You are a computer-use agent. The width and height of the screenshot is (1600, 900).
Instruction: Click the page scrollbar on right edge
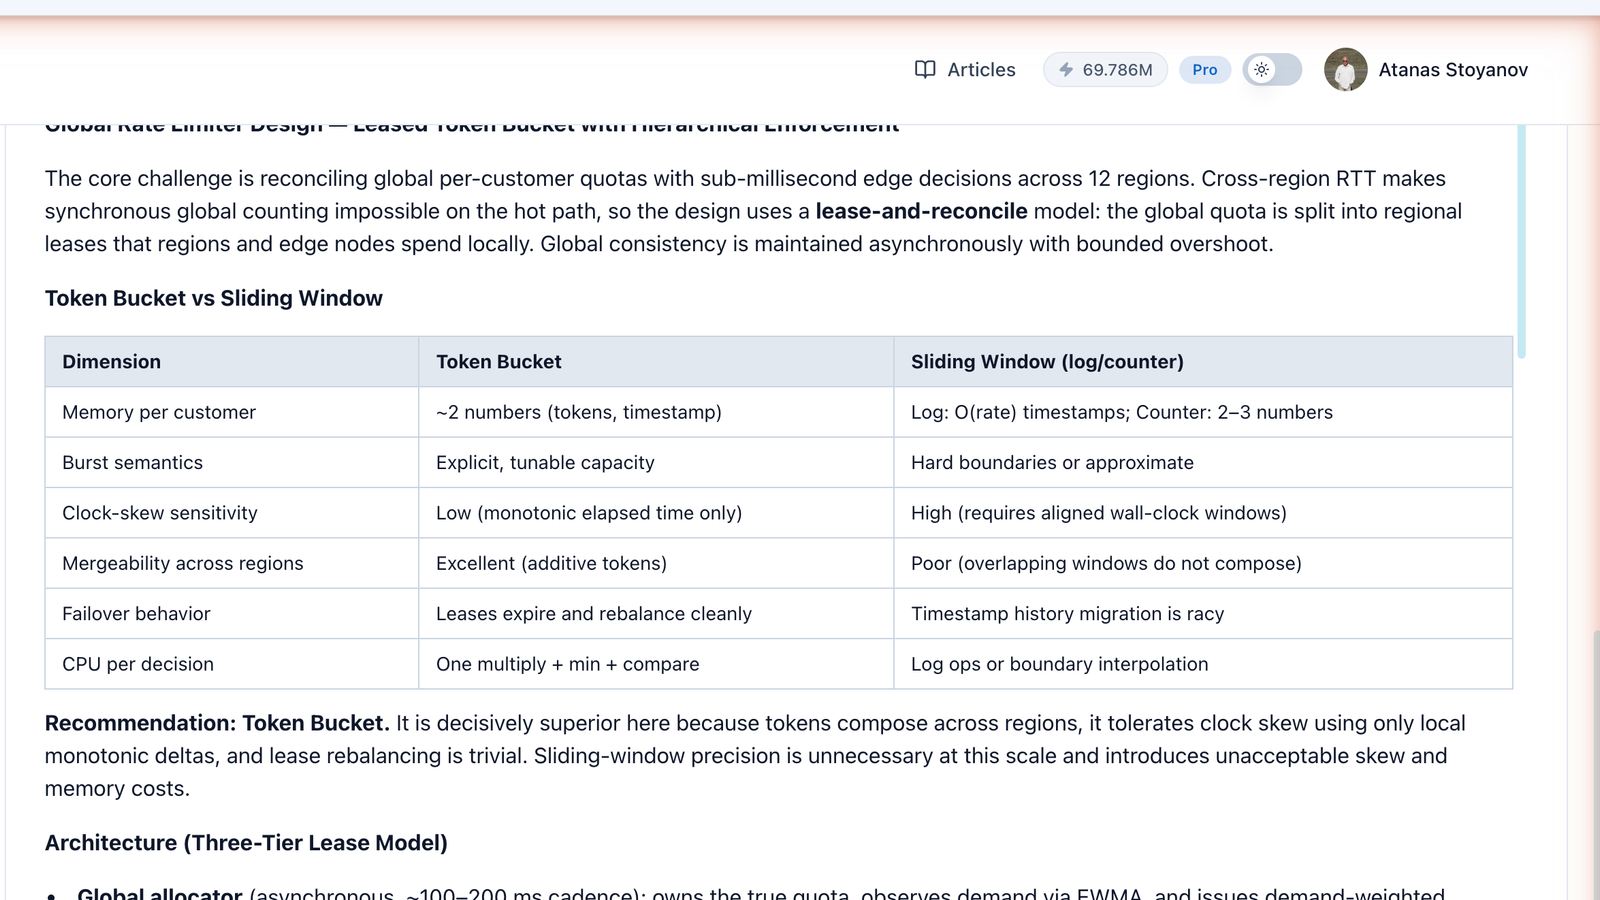point(1595,765)
